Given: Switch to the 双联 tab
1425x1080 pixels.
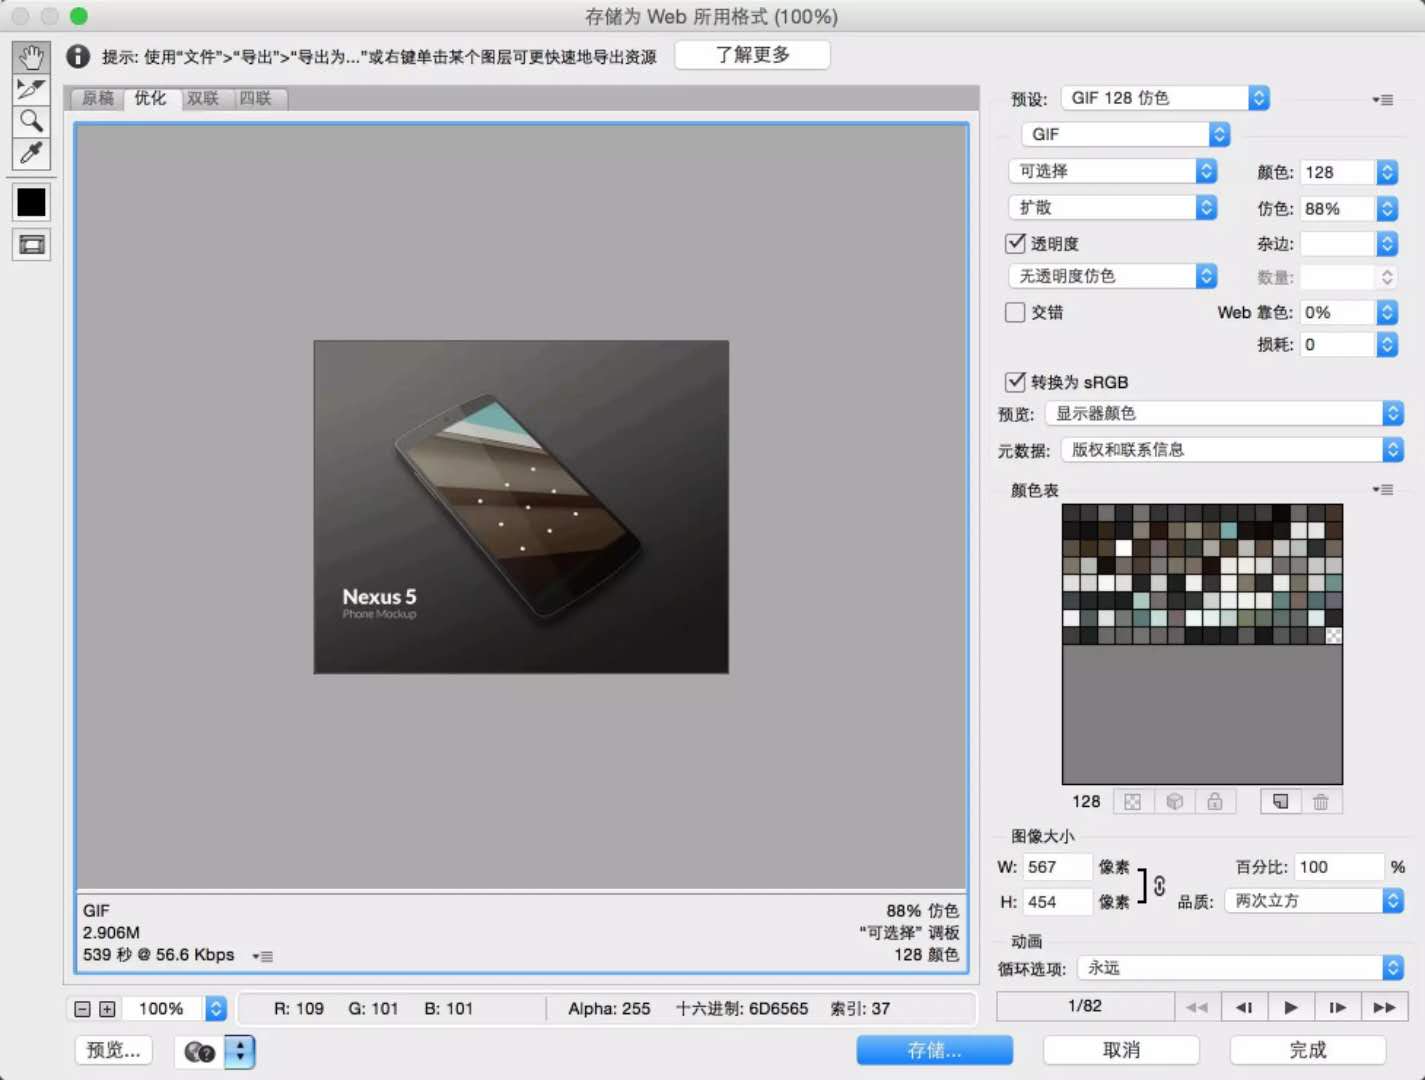Looking at the screenshot, I should point(203,98).
